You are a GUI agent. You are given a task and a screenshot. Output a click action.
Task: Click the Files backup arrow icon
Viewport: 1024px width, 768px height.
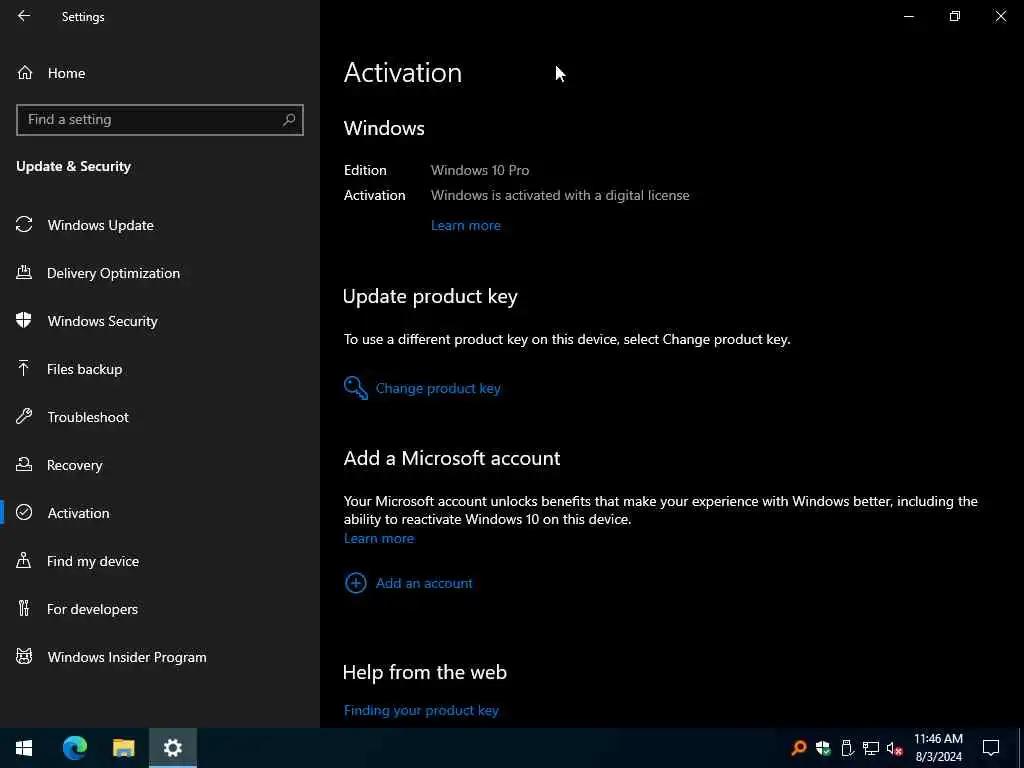click(24, 369)
